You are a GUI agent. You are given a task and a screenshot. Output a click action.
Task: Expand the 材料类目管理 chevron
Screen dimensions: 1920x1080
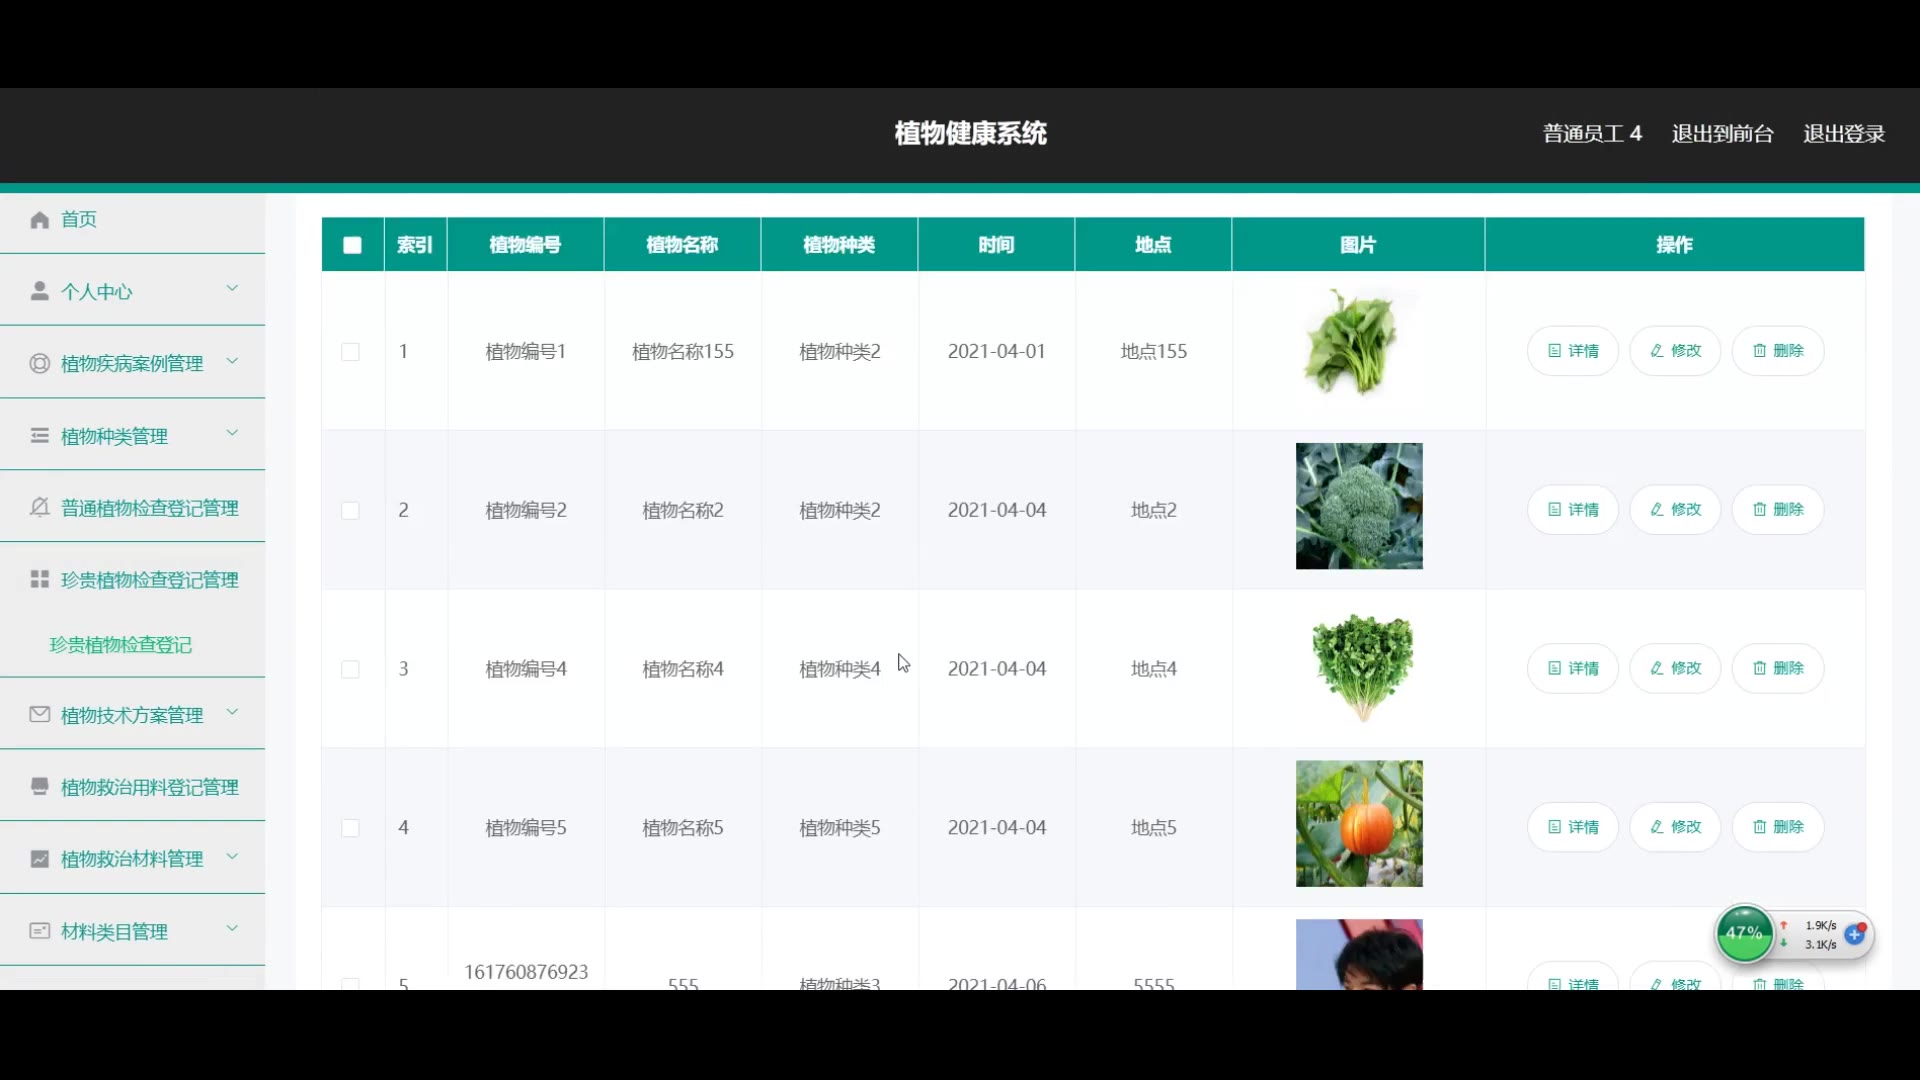pyautogui.click(x=232, y=929)
